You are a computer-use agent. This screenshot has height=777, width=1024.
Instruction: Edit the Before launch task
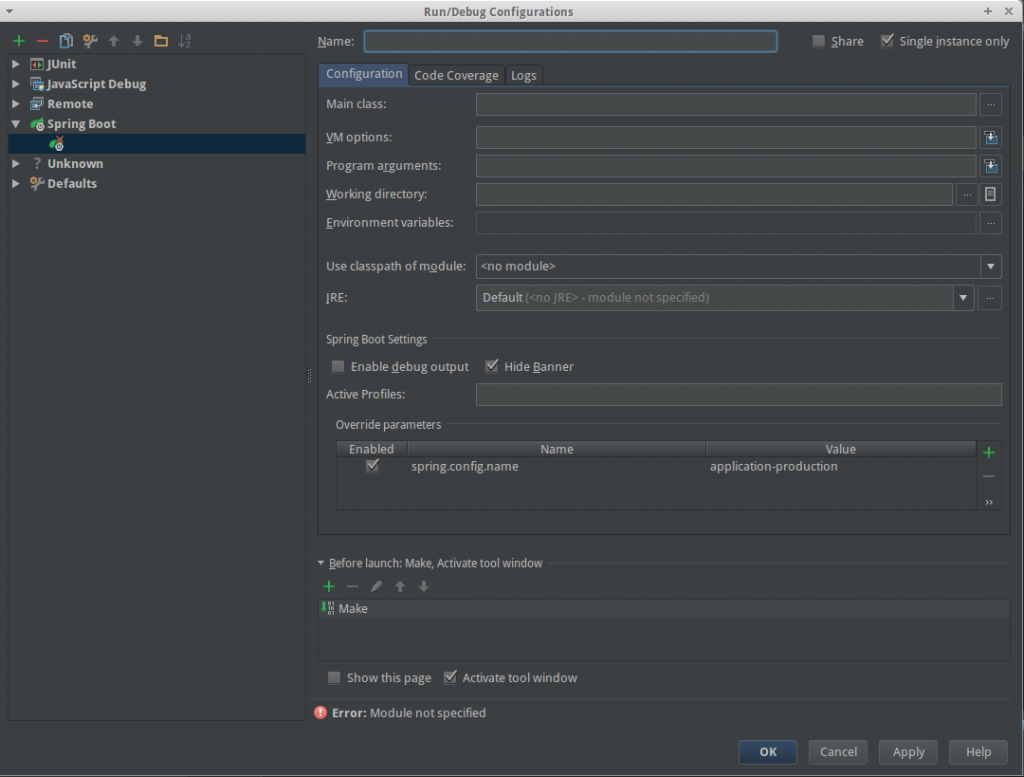(x=376, y=586)
